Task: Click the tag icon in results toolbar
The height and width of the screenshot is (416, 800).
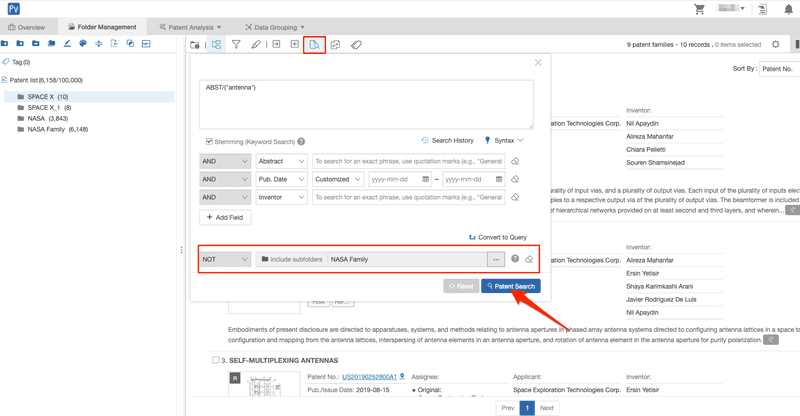Action: [356, 45]
